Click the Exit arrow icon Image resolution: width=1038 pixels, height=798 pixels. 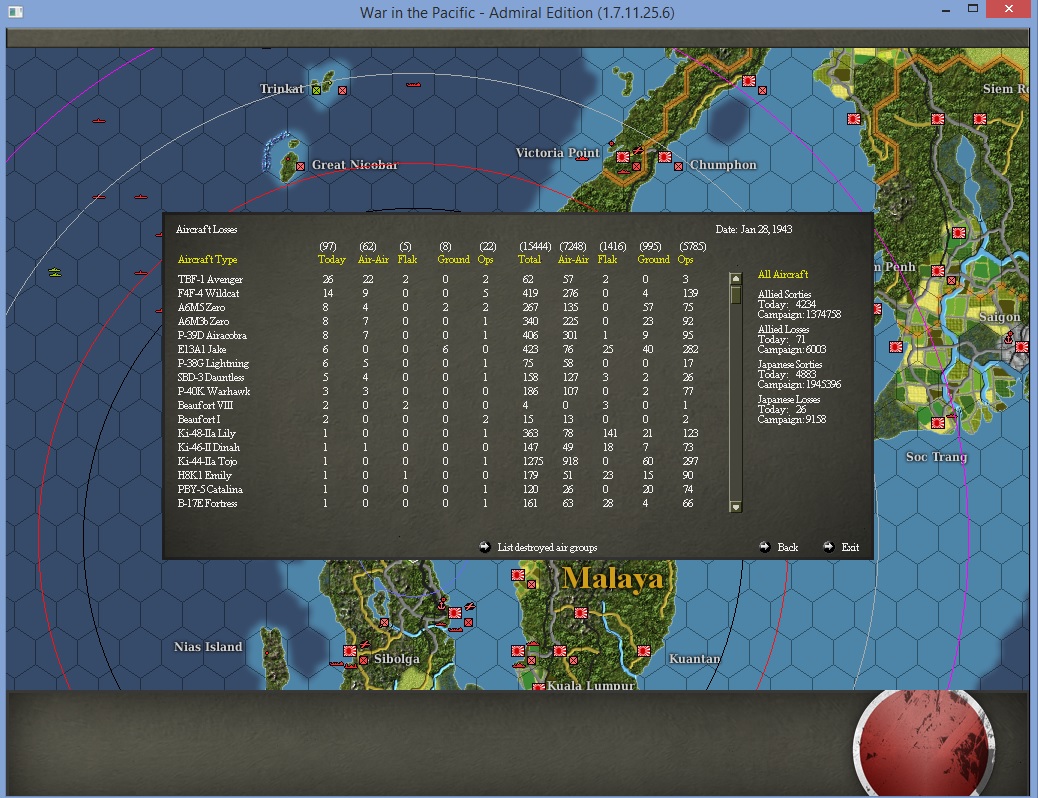829,547
